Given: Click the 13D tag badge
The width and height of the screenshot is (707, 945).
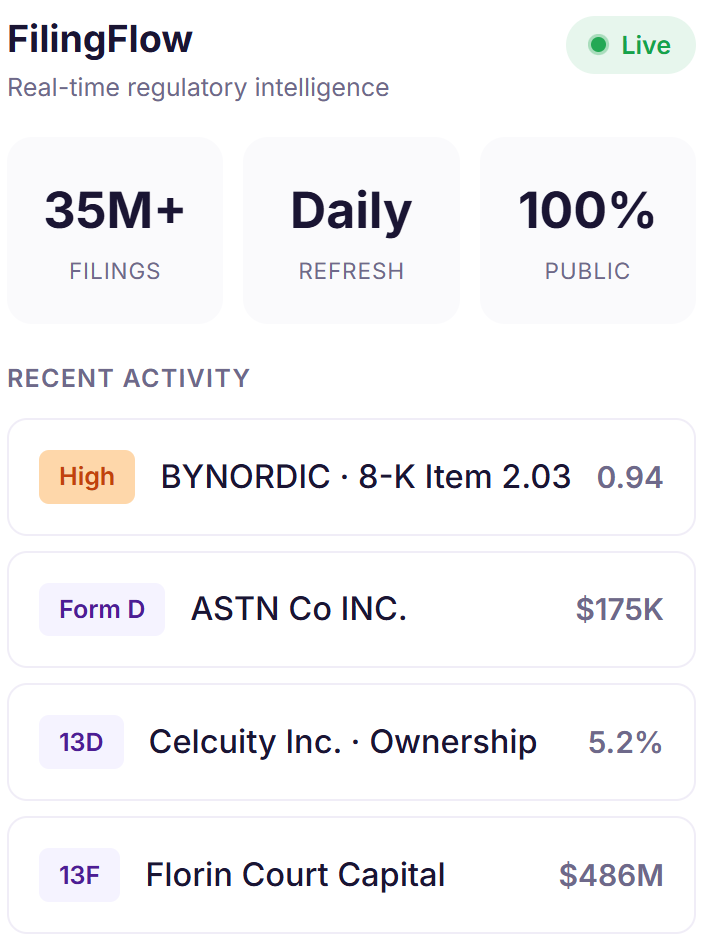Looking at the screenshot, I should point(81,742).
